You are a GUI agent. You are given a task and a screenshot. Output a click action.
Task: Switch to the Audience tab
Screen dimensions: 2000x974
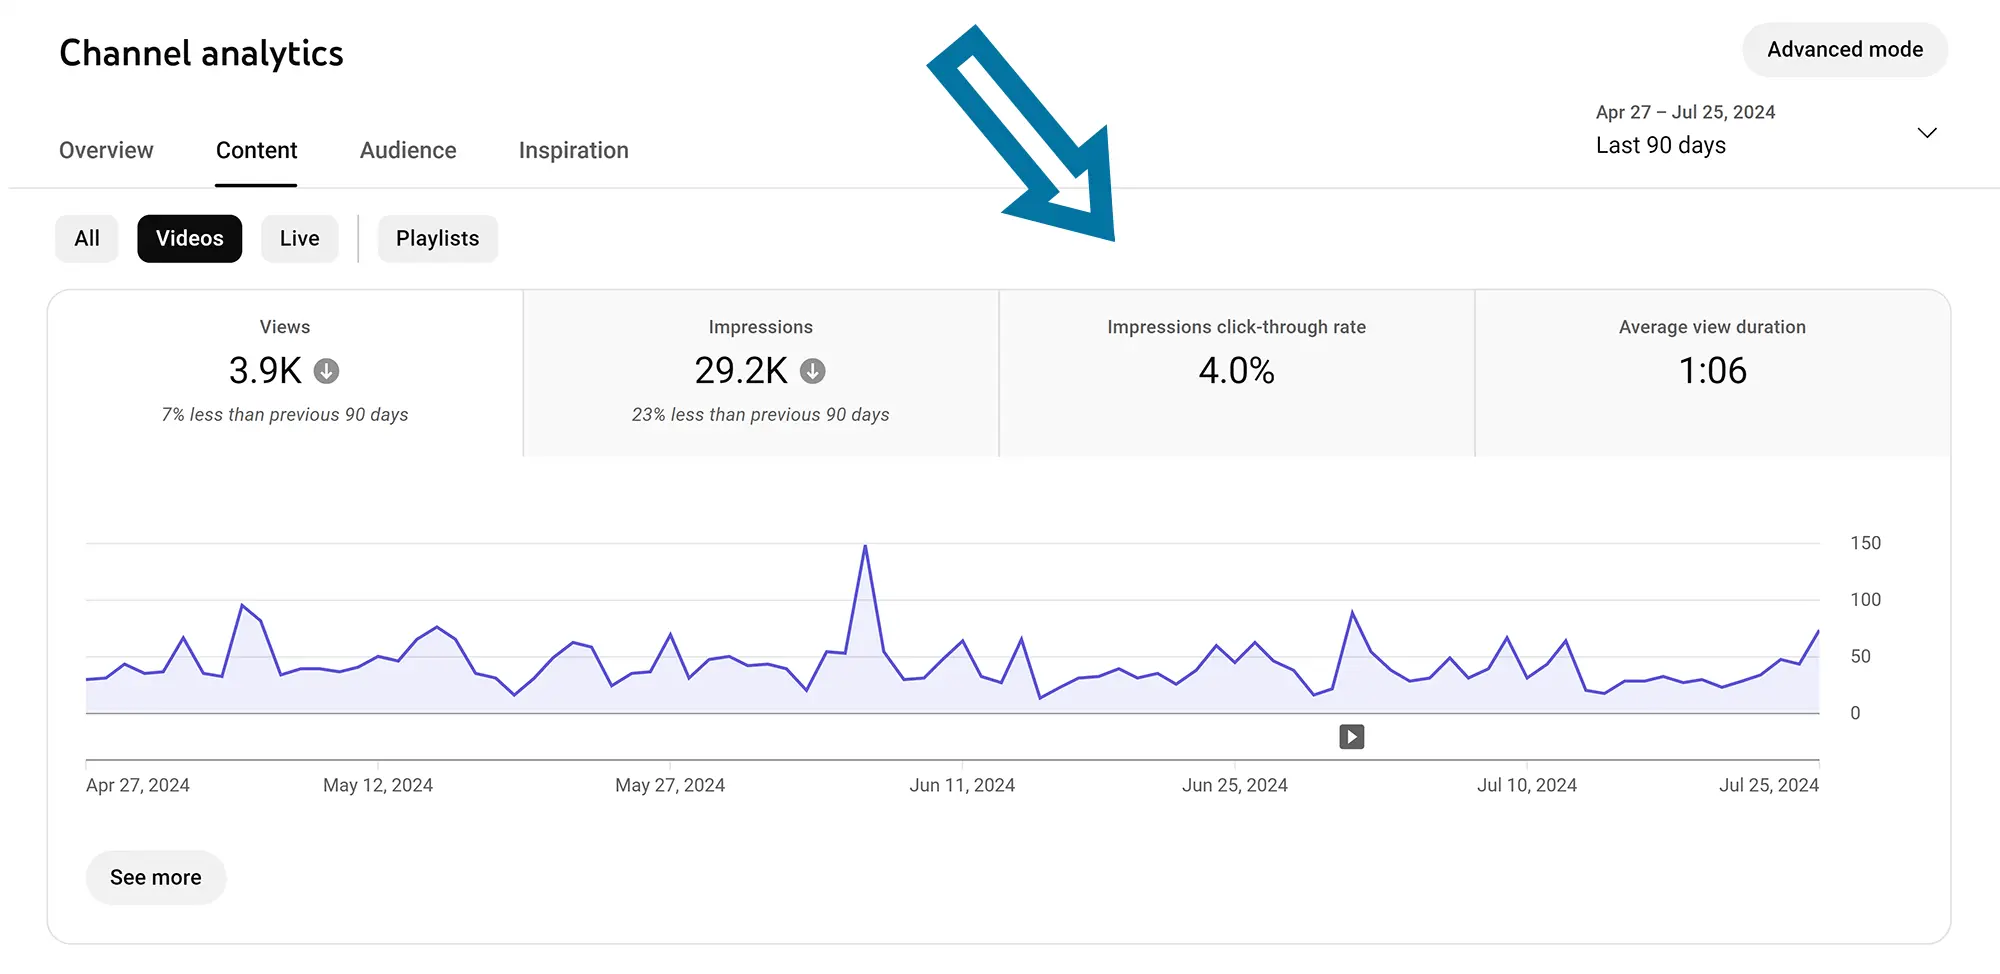(x=407, y=150)
